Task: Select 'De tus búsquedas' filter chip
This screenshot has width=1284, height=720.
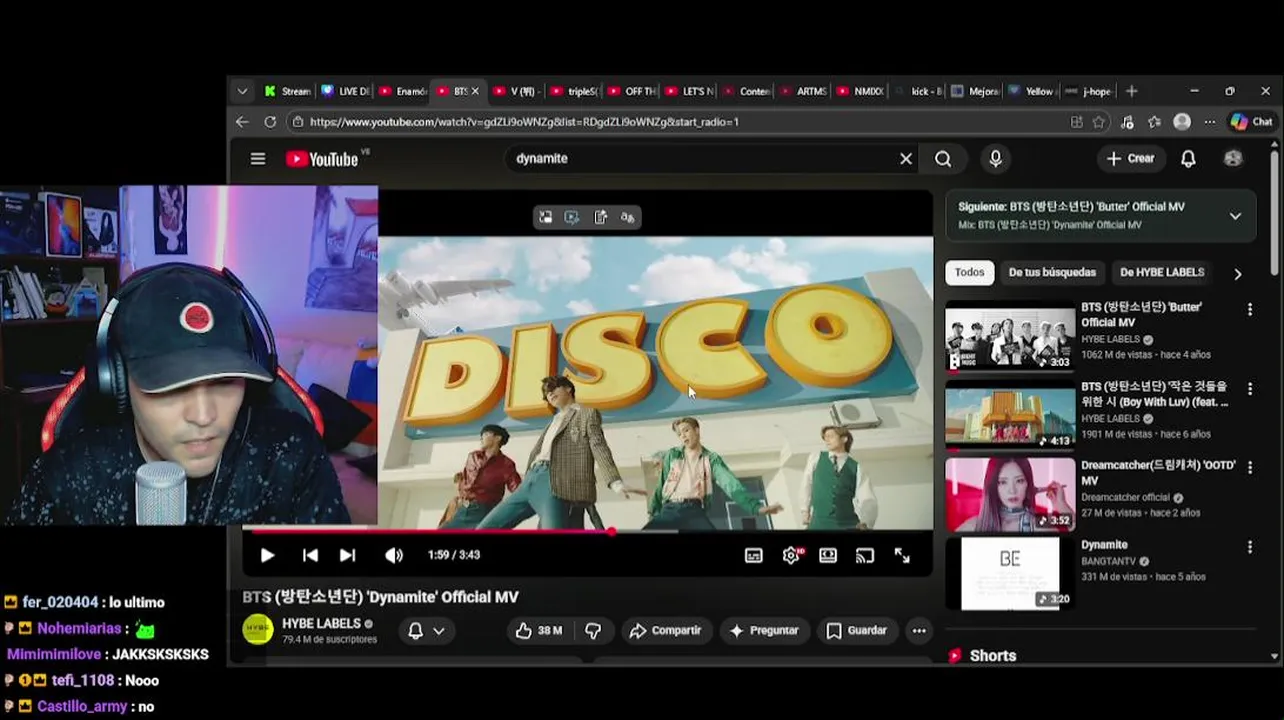Action: [1052, 272]
